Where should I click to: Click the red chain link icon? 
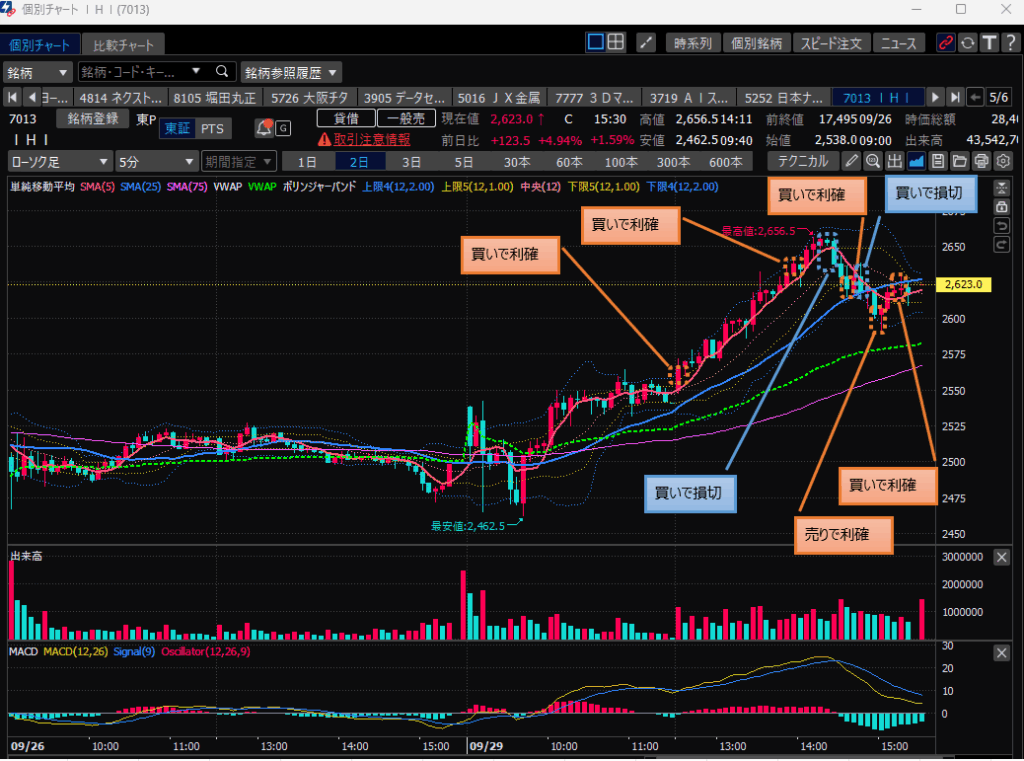pyautogui.click(x=944, y=42)
